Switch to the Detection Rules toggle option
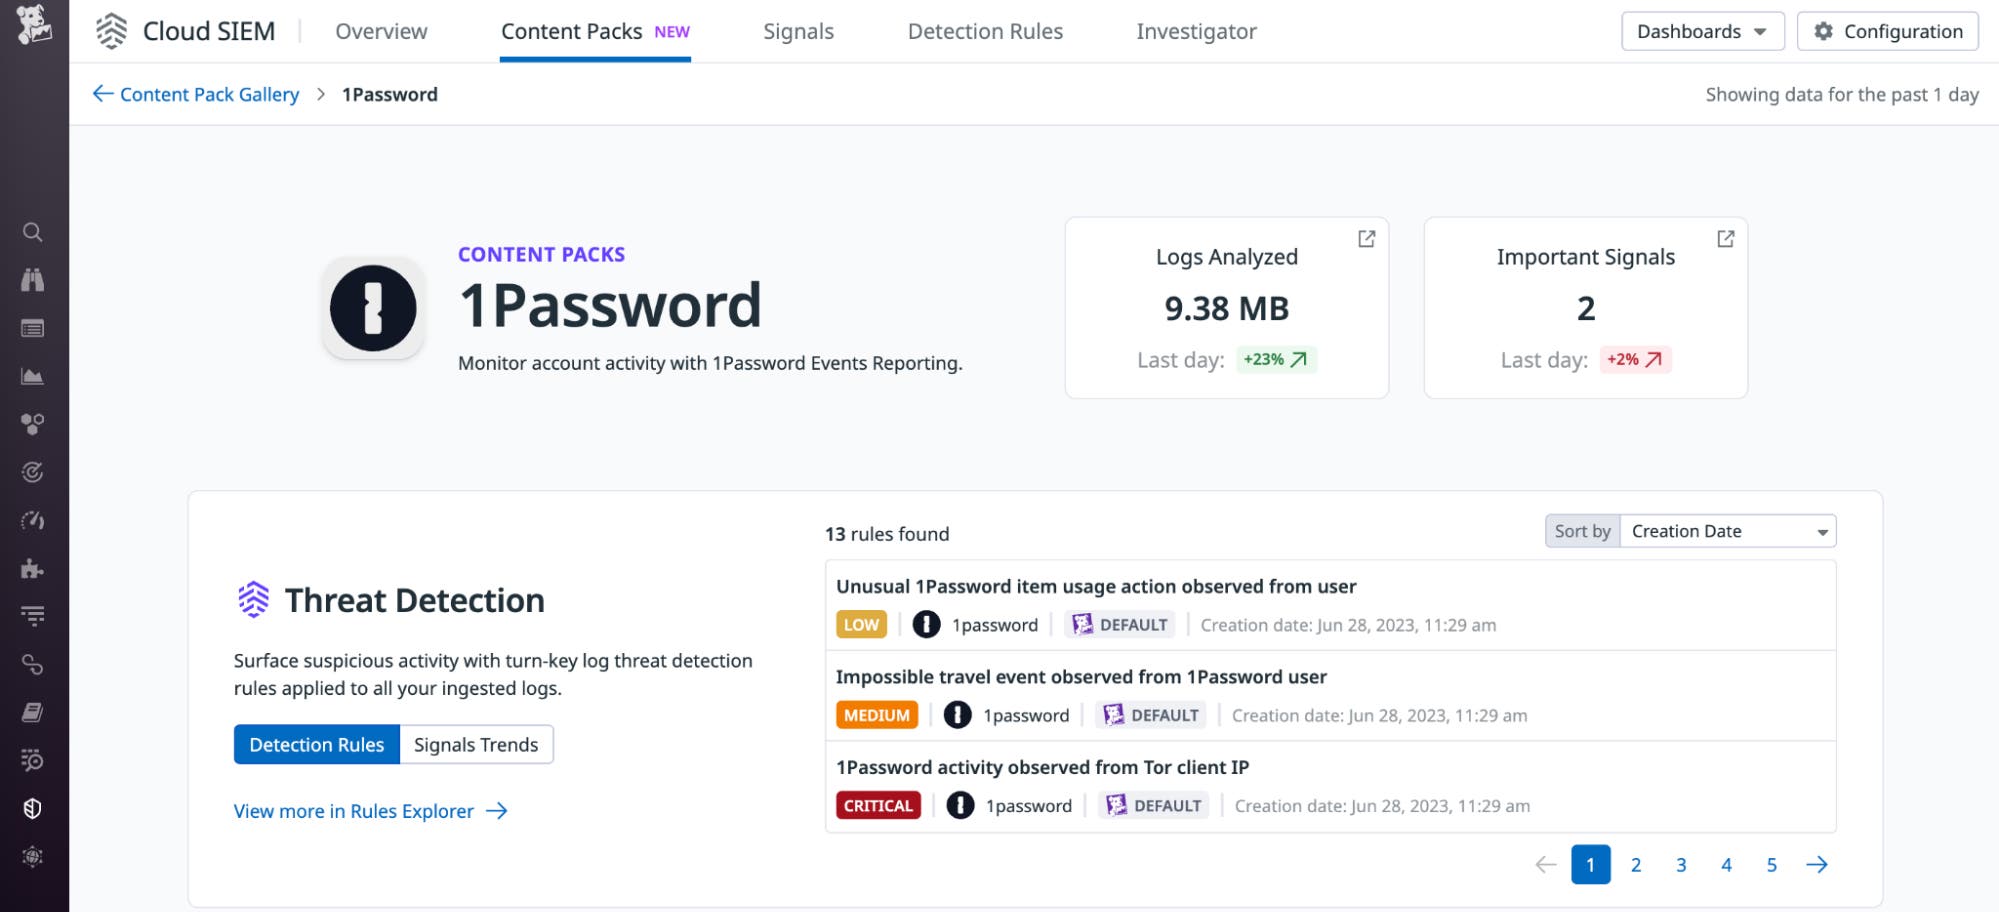The height and width of the screenshot is (912, 1999). (316, 744)
